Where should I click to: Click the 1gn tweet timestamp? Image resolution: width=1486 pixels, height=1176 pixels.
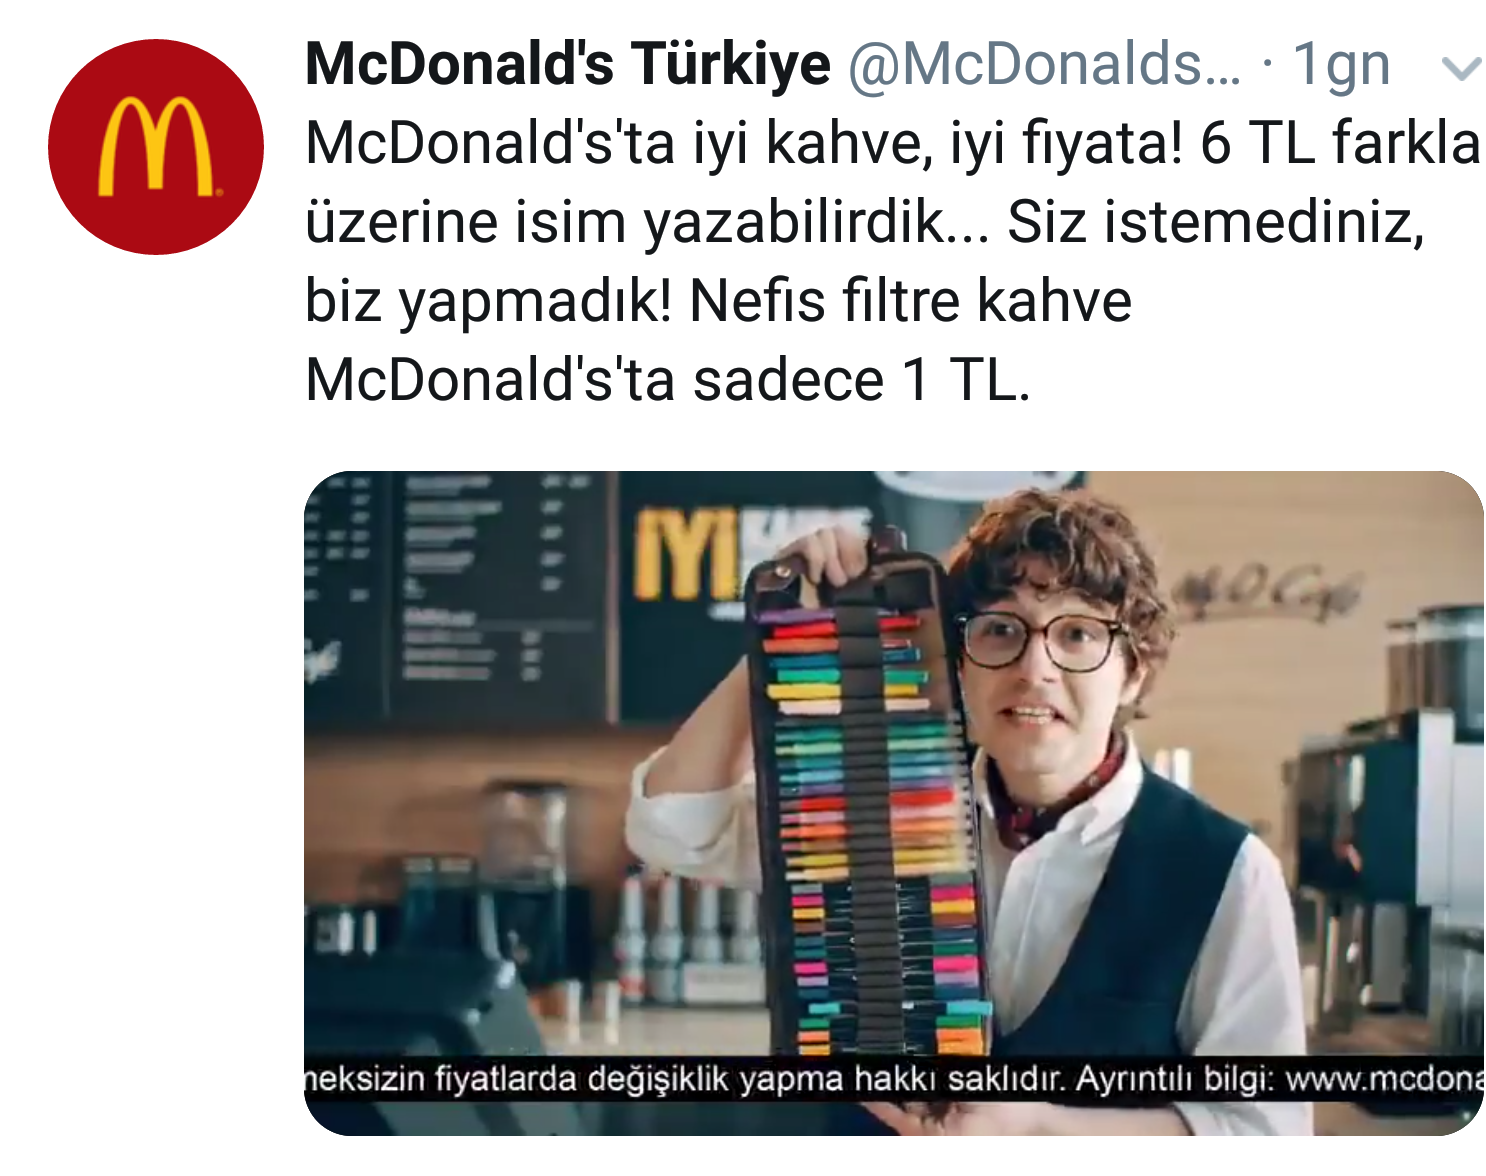pos(1341,66)
